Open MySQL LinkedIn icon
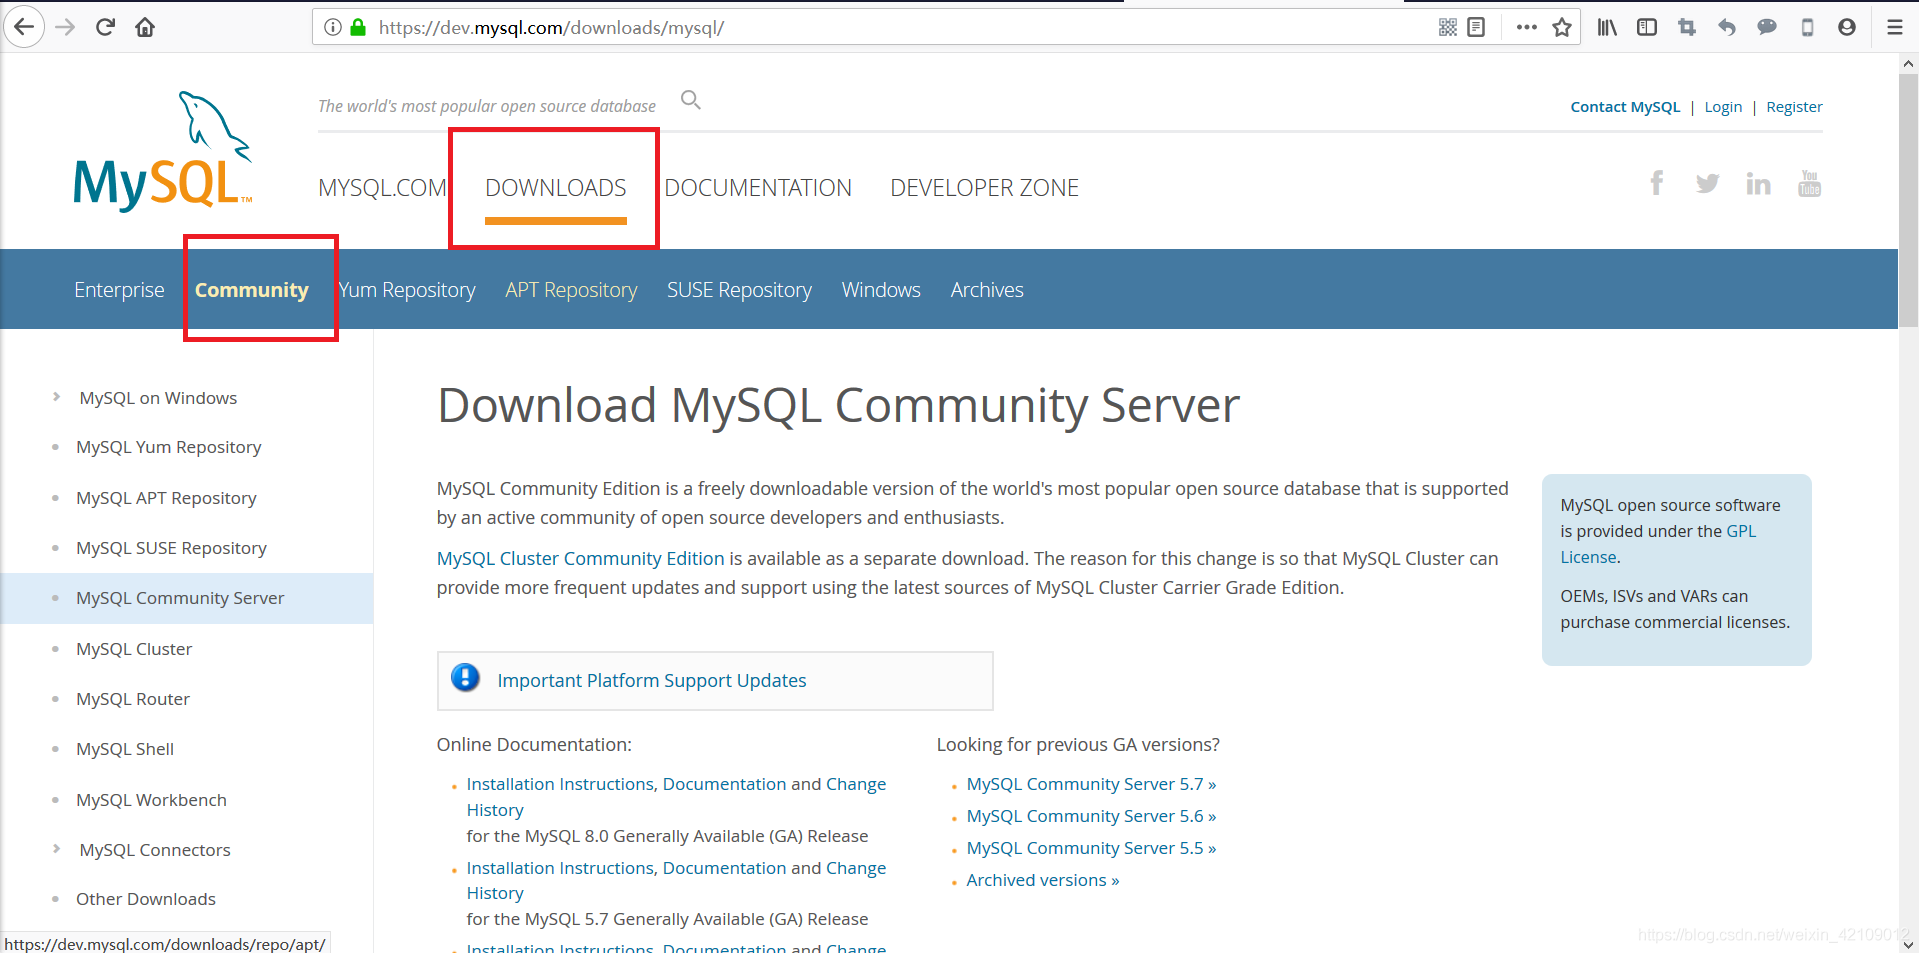 click(x=1758, y=183)
